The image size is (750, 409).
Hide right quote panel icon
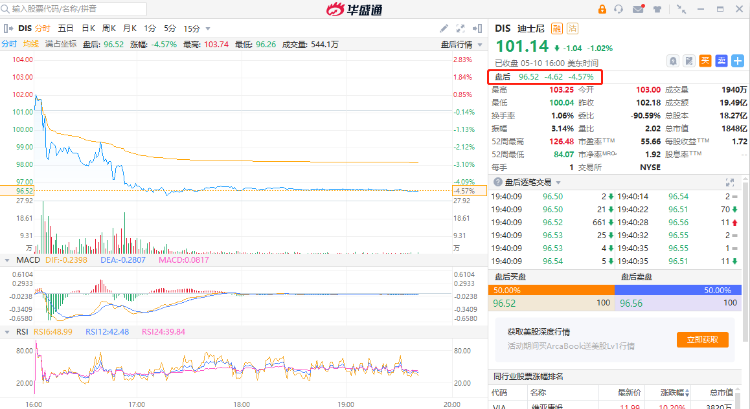click(477, 29)
